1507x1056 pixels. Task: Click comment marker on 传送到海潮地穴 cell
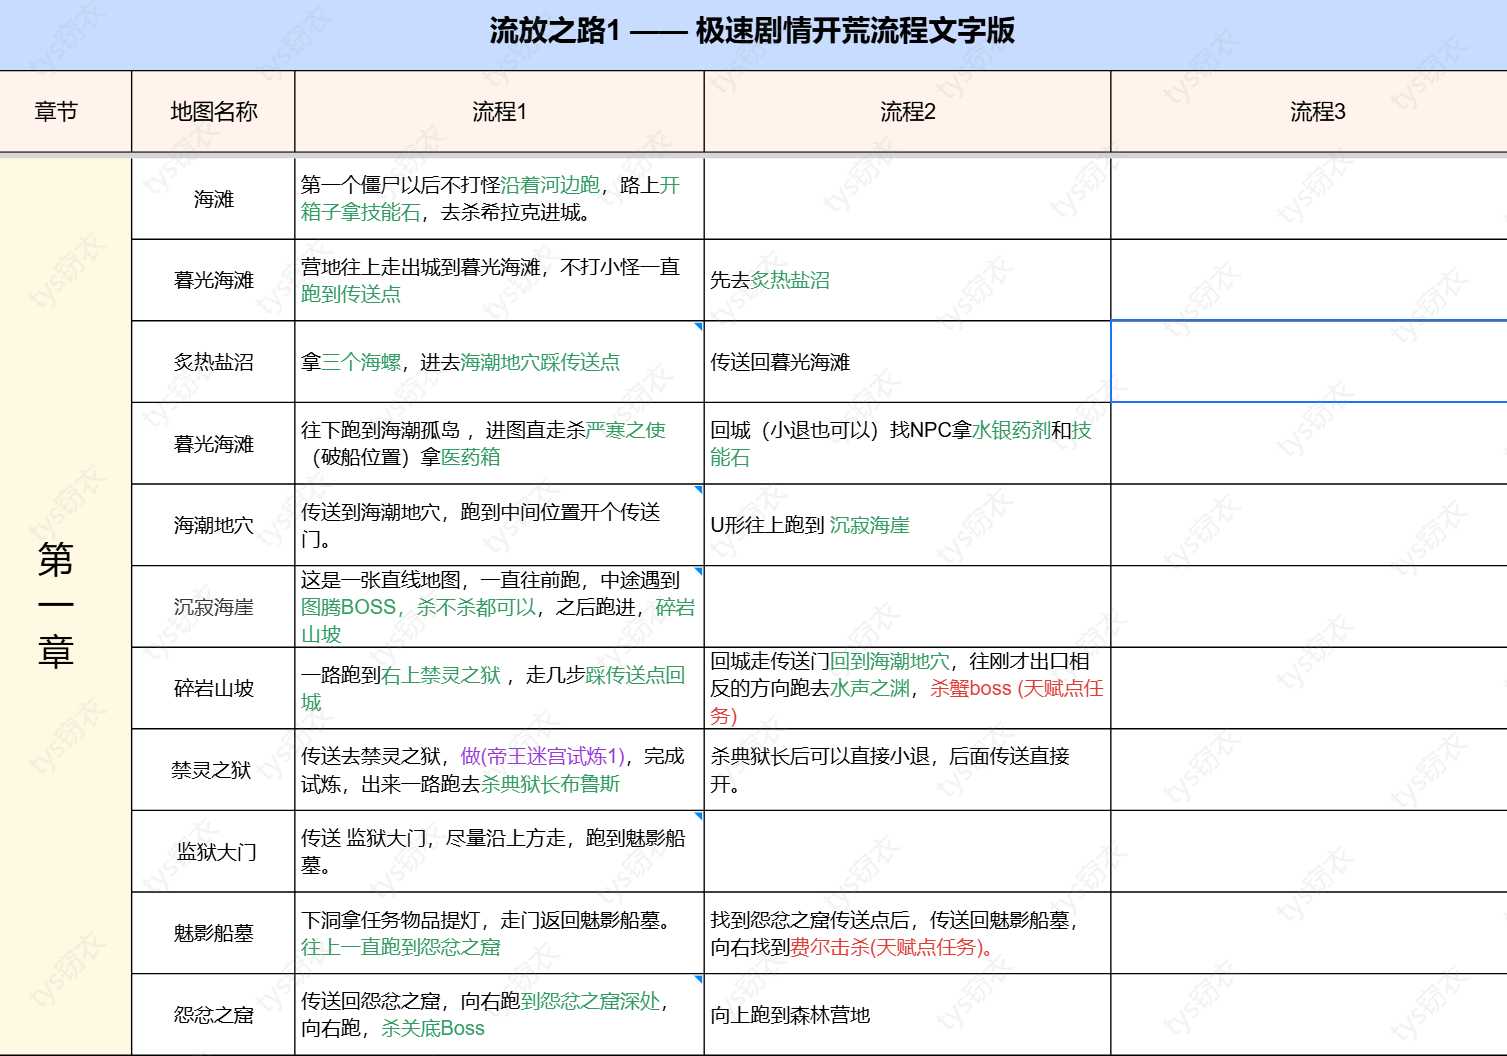pyautogui.click(x=699, y=489)
